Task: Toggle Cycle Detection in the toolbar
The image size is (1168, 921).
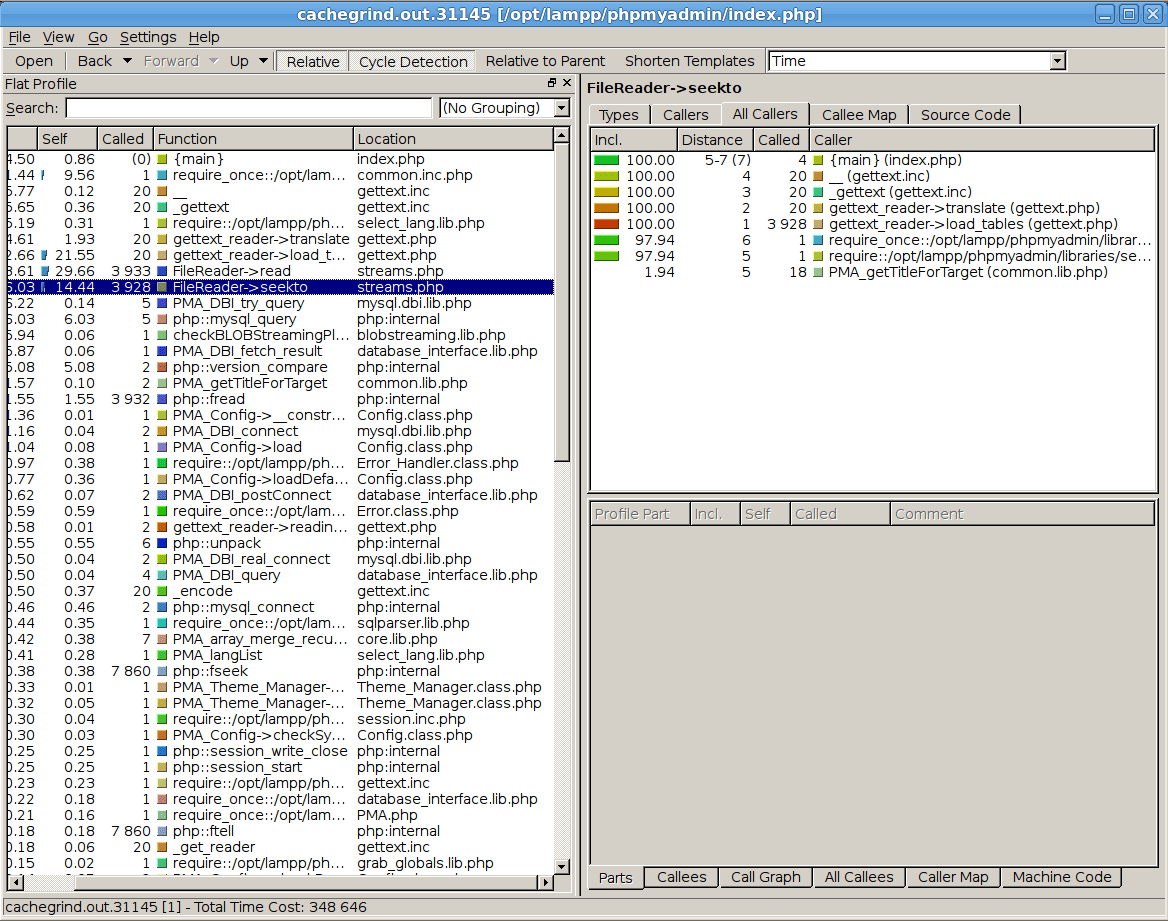Action: click(x=413, y=61)
